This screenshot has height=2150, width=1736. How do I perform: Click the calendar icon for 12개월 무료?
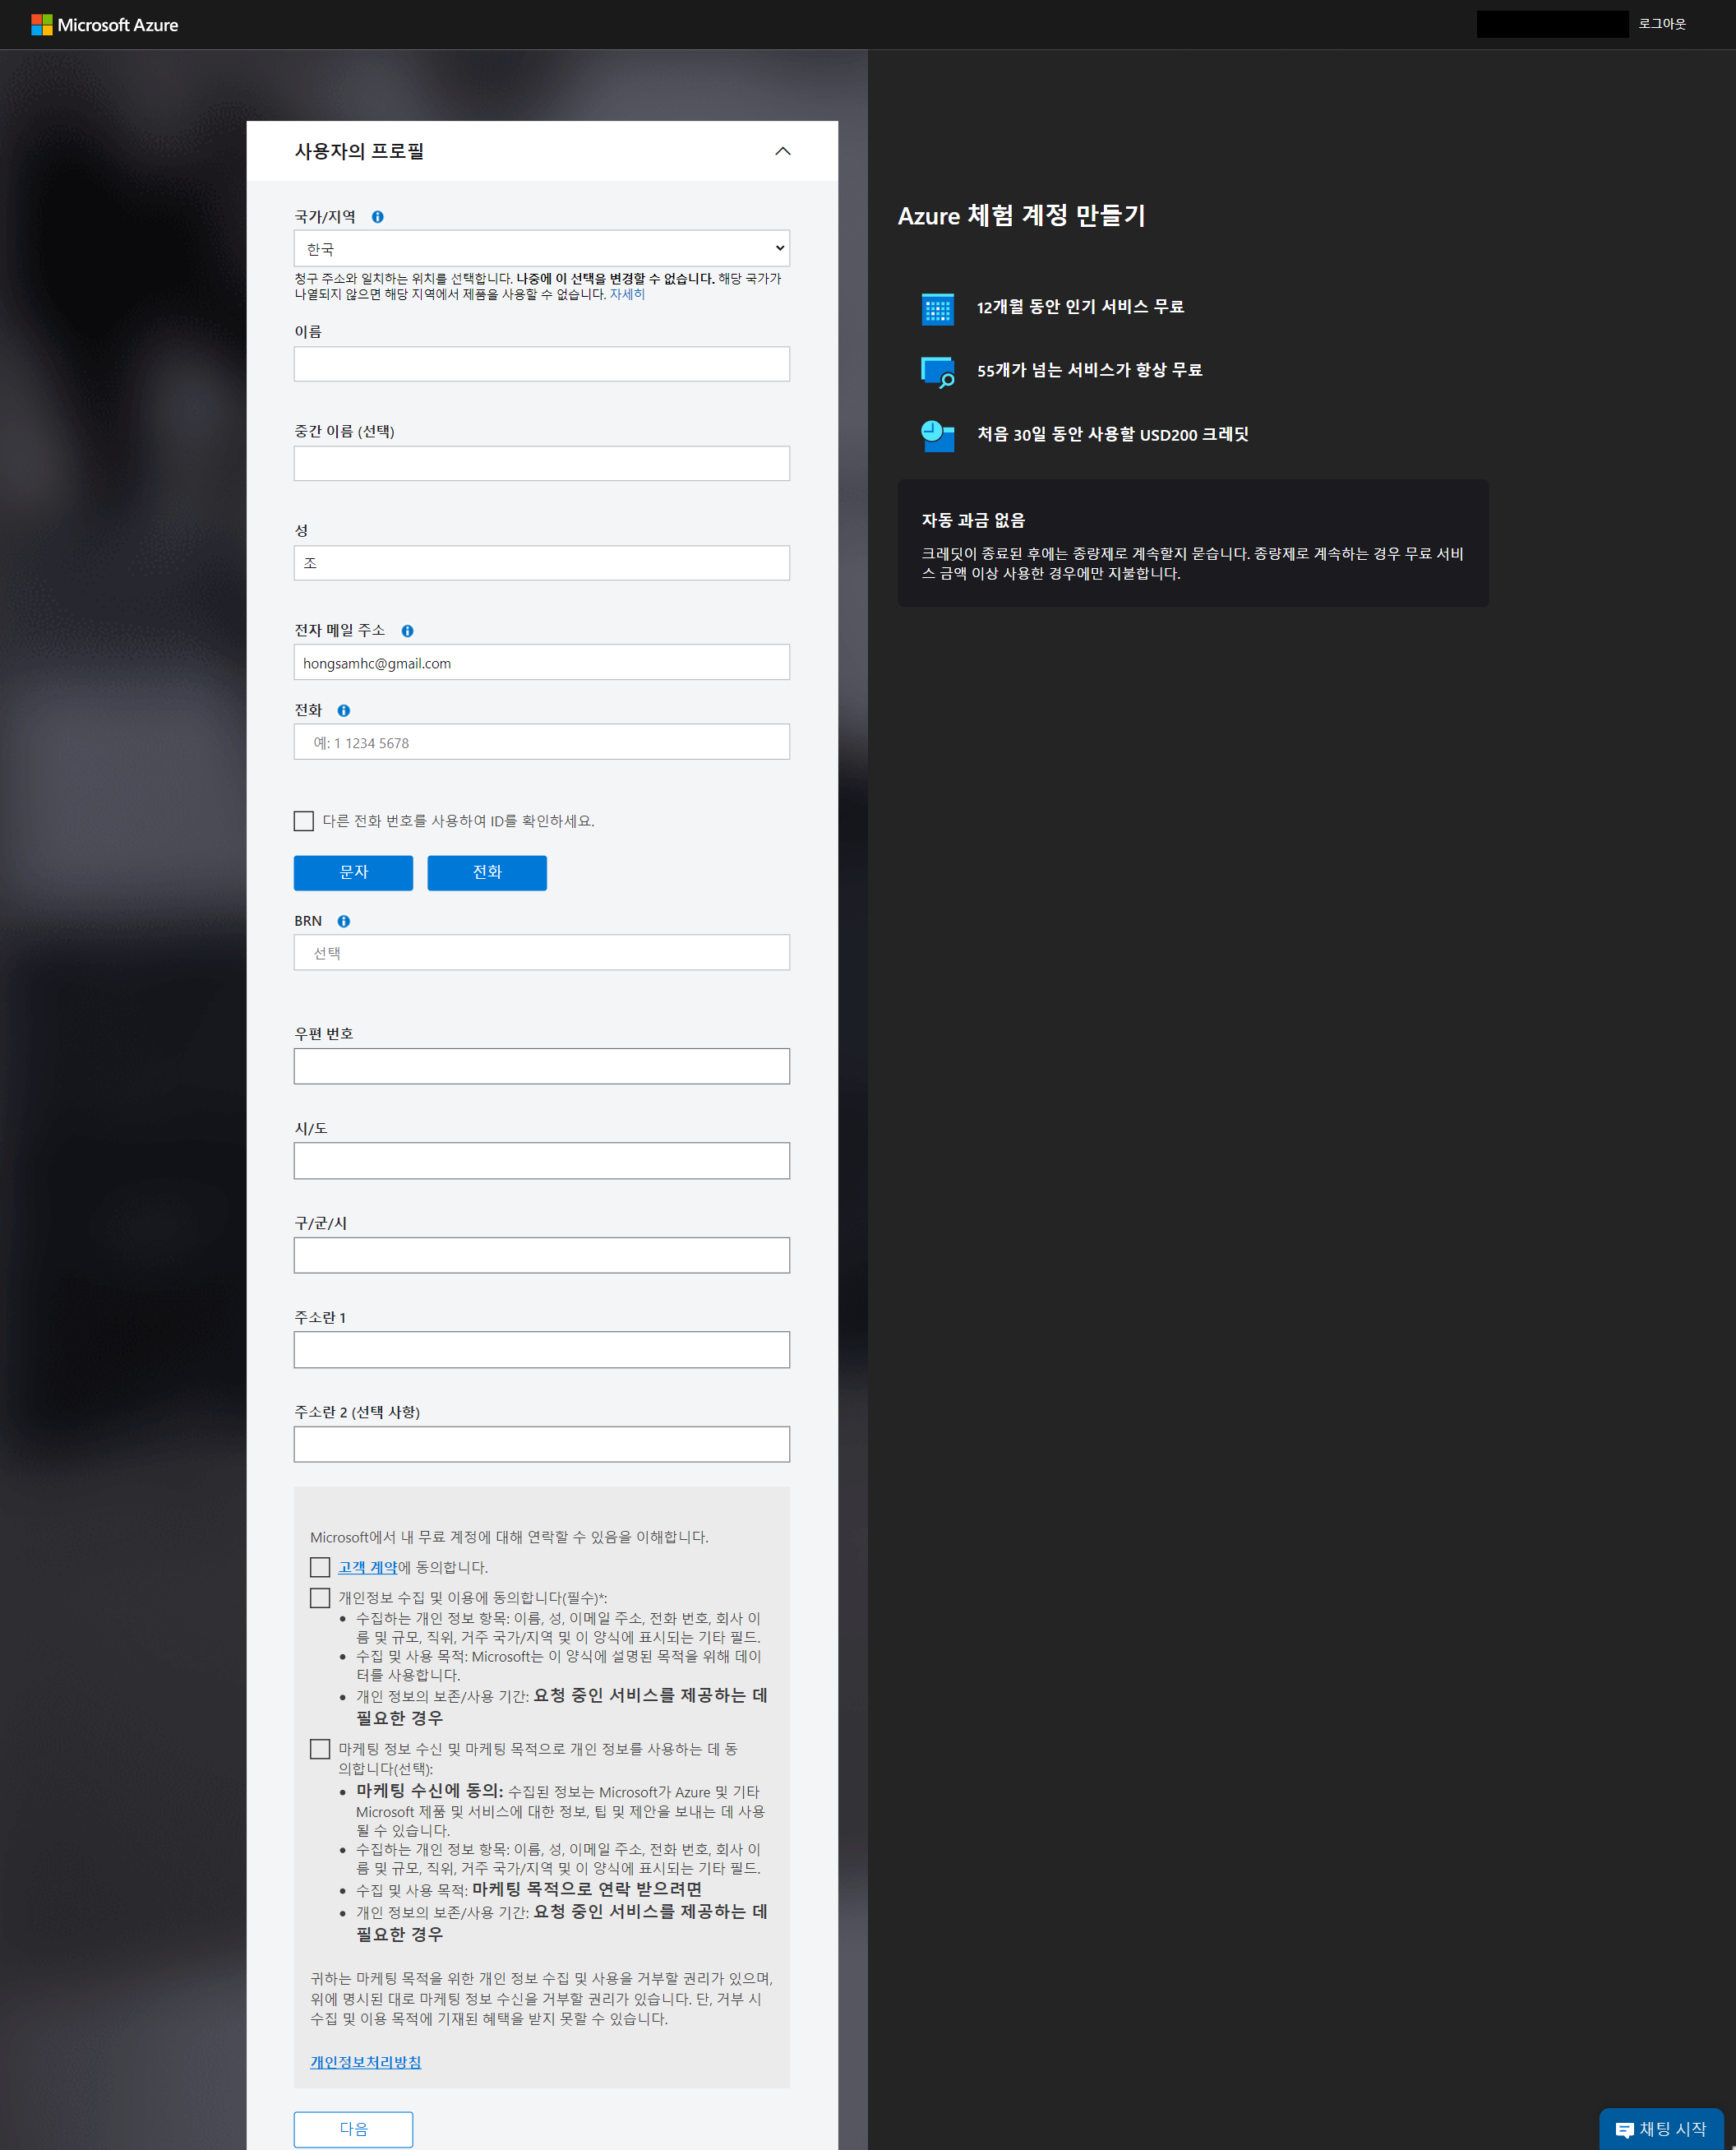pos(937,308)
